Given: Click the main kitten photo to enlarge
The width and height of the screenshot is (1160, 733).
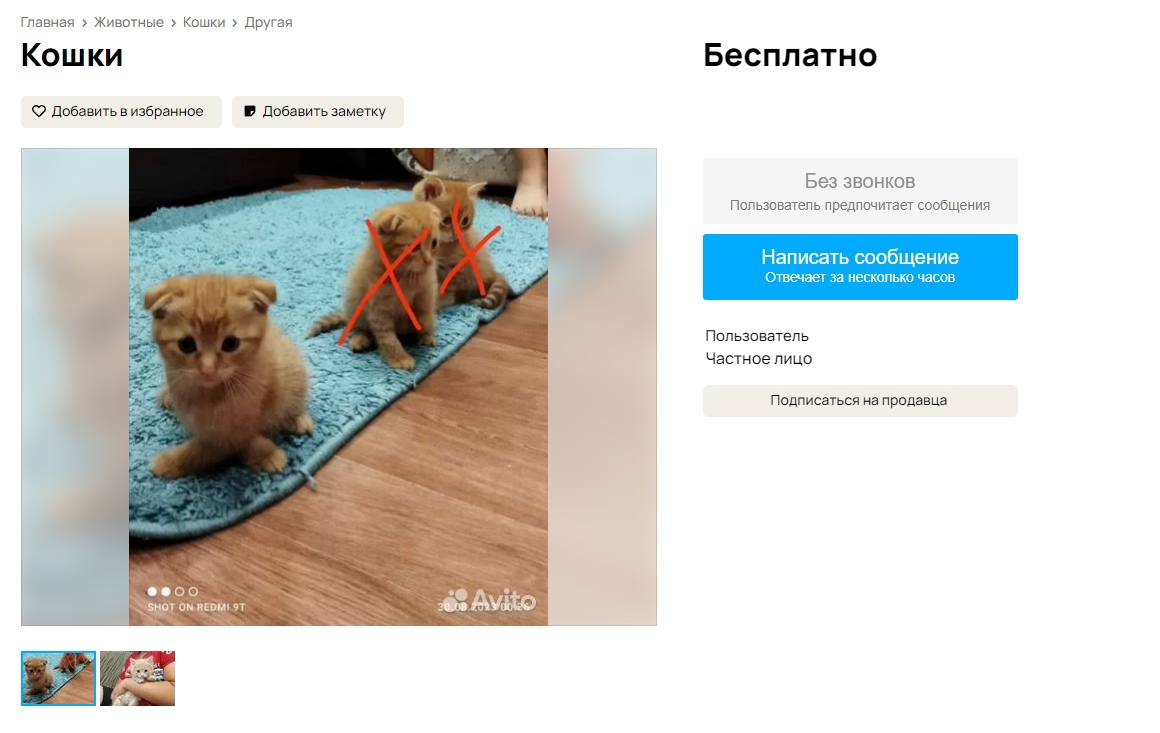Looking at the screenshot, I should coord(339,387).
